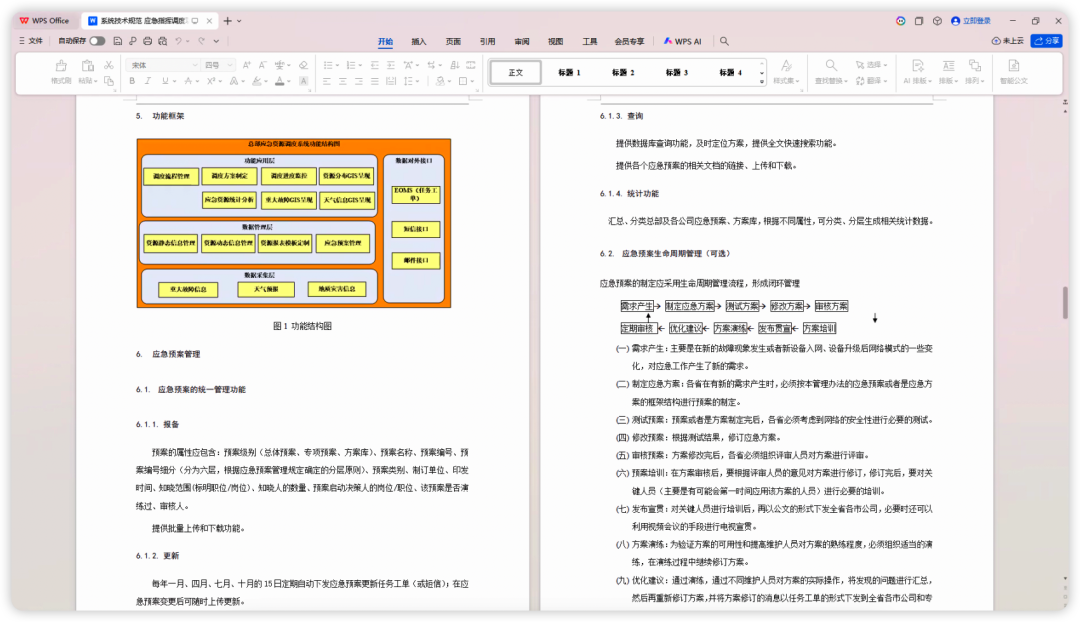Apply the 正文 body style

click(x=516, y=72)
